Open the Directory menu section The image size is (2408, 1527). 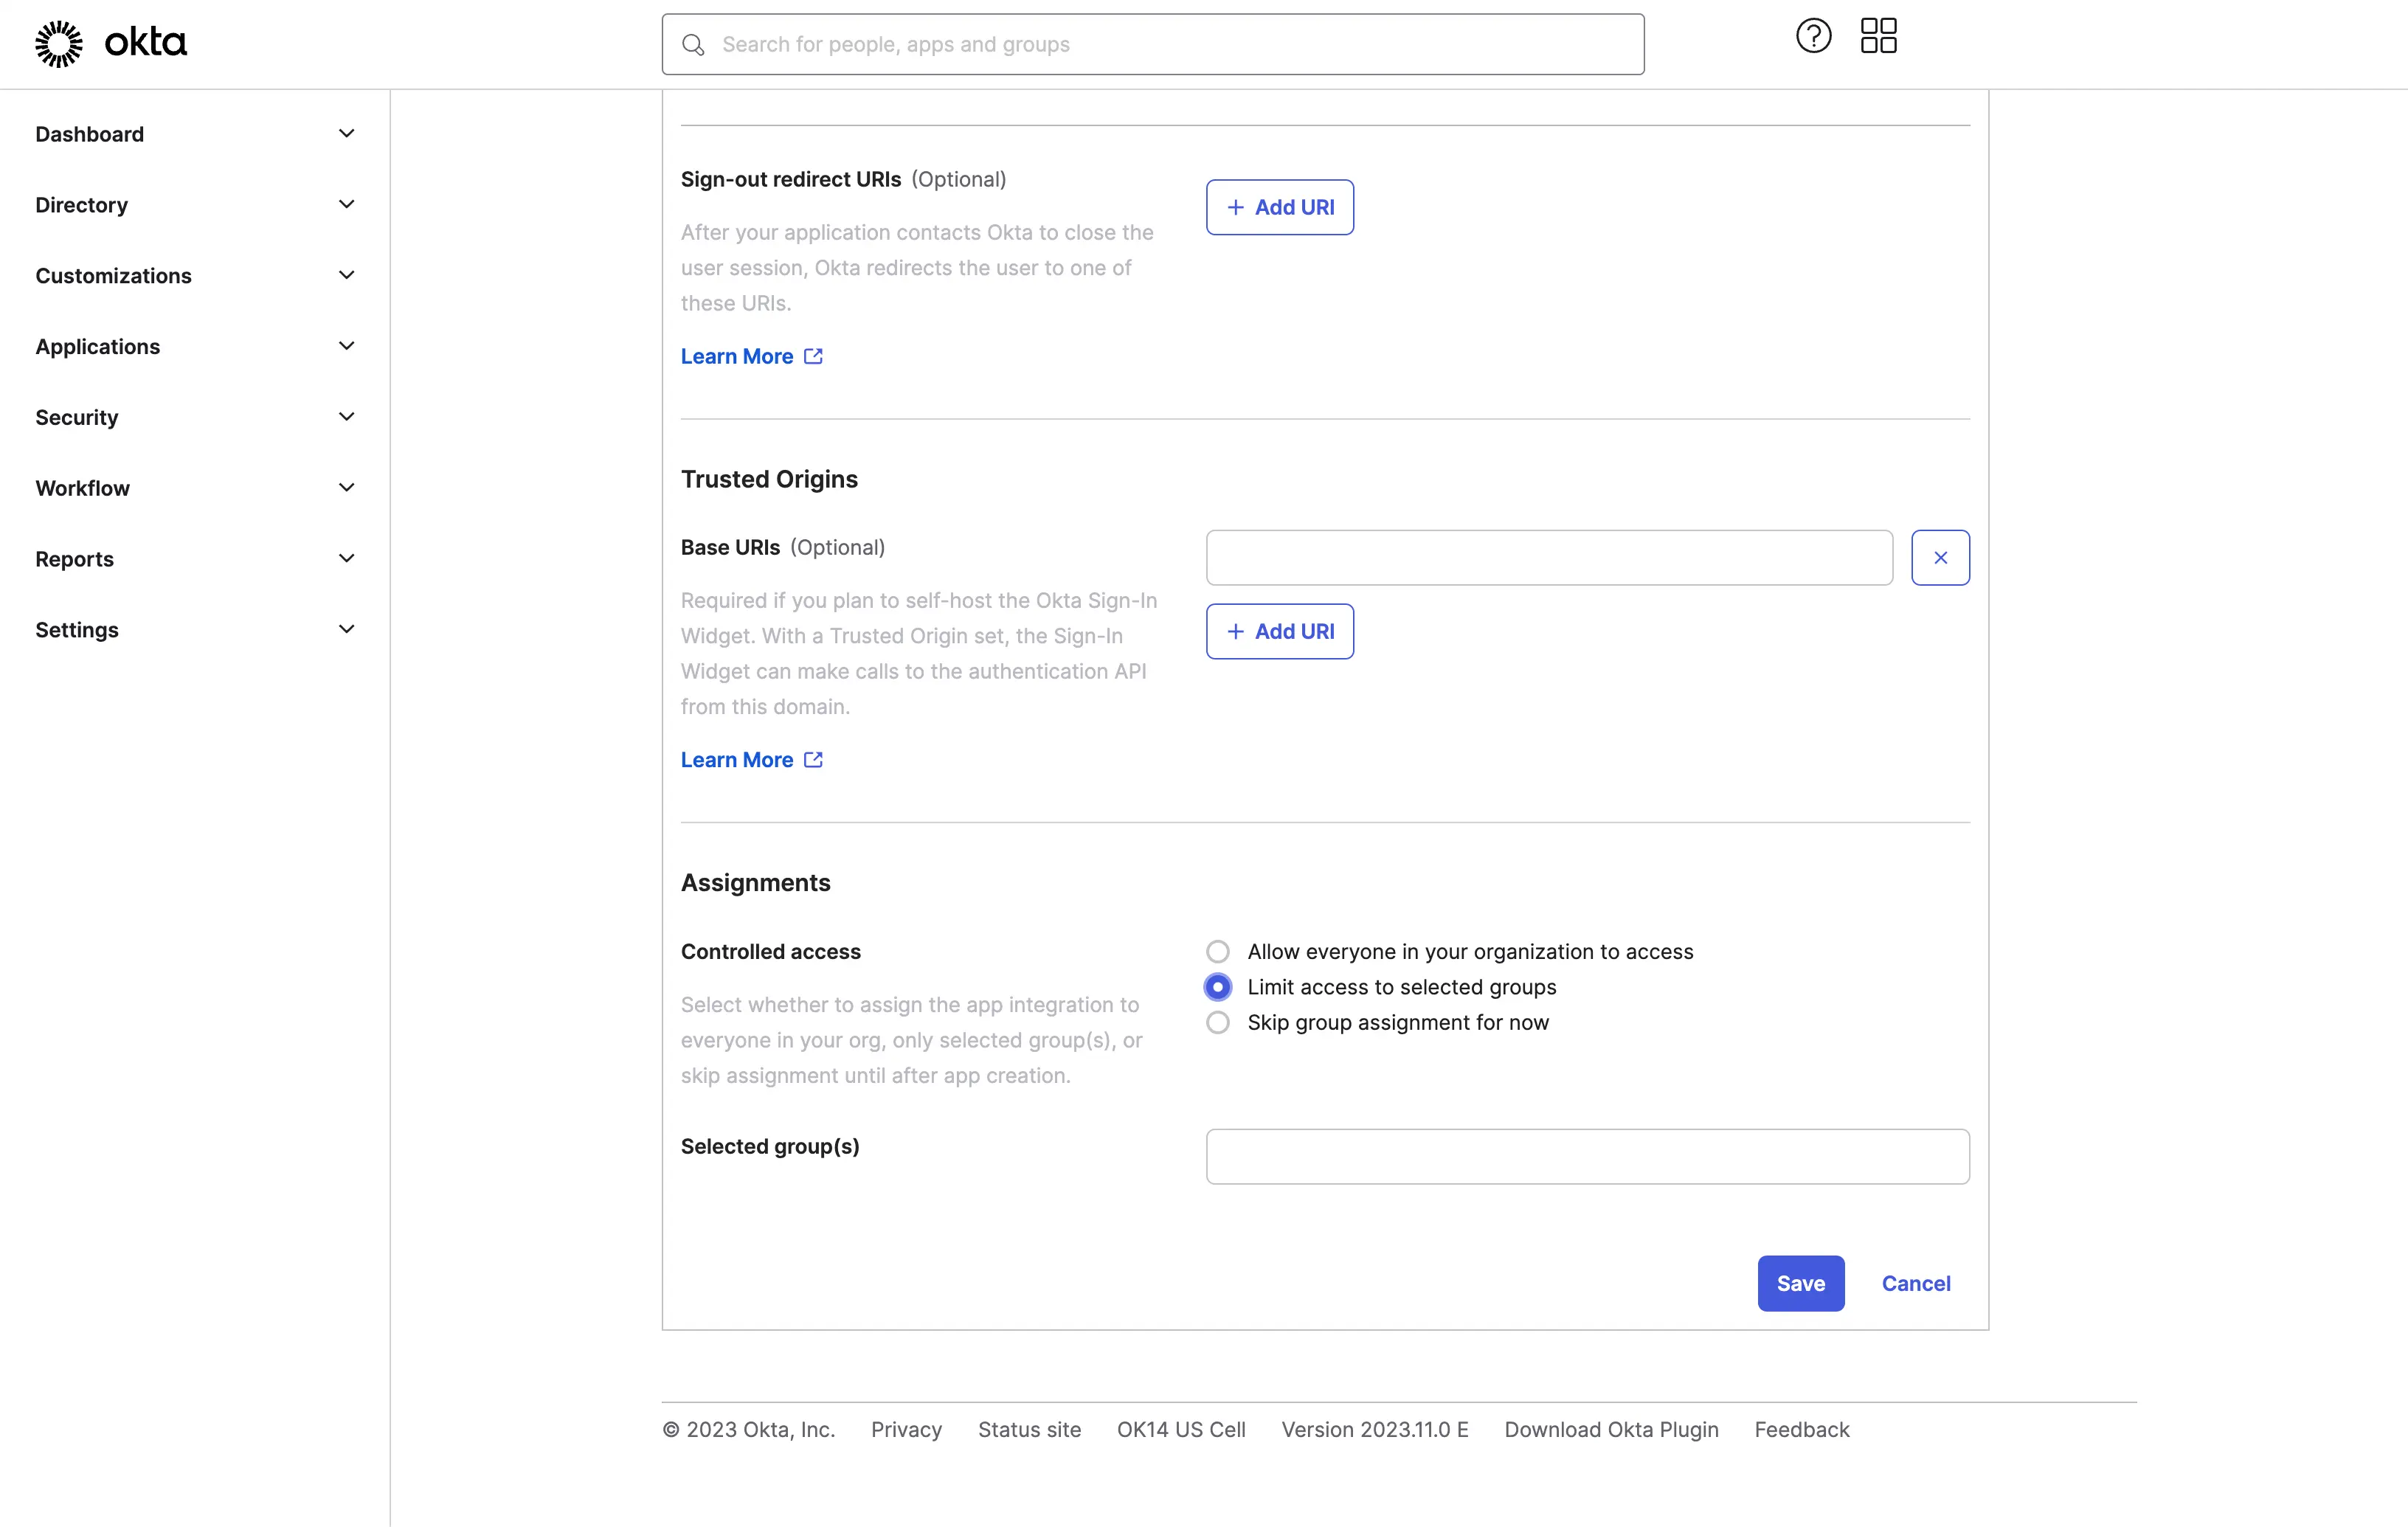(193, 204)
